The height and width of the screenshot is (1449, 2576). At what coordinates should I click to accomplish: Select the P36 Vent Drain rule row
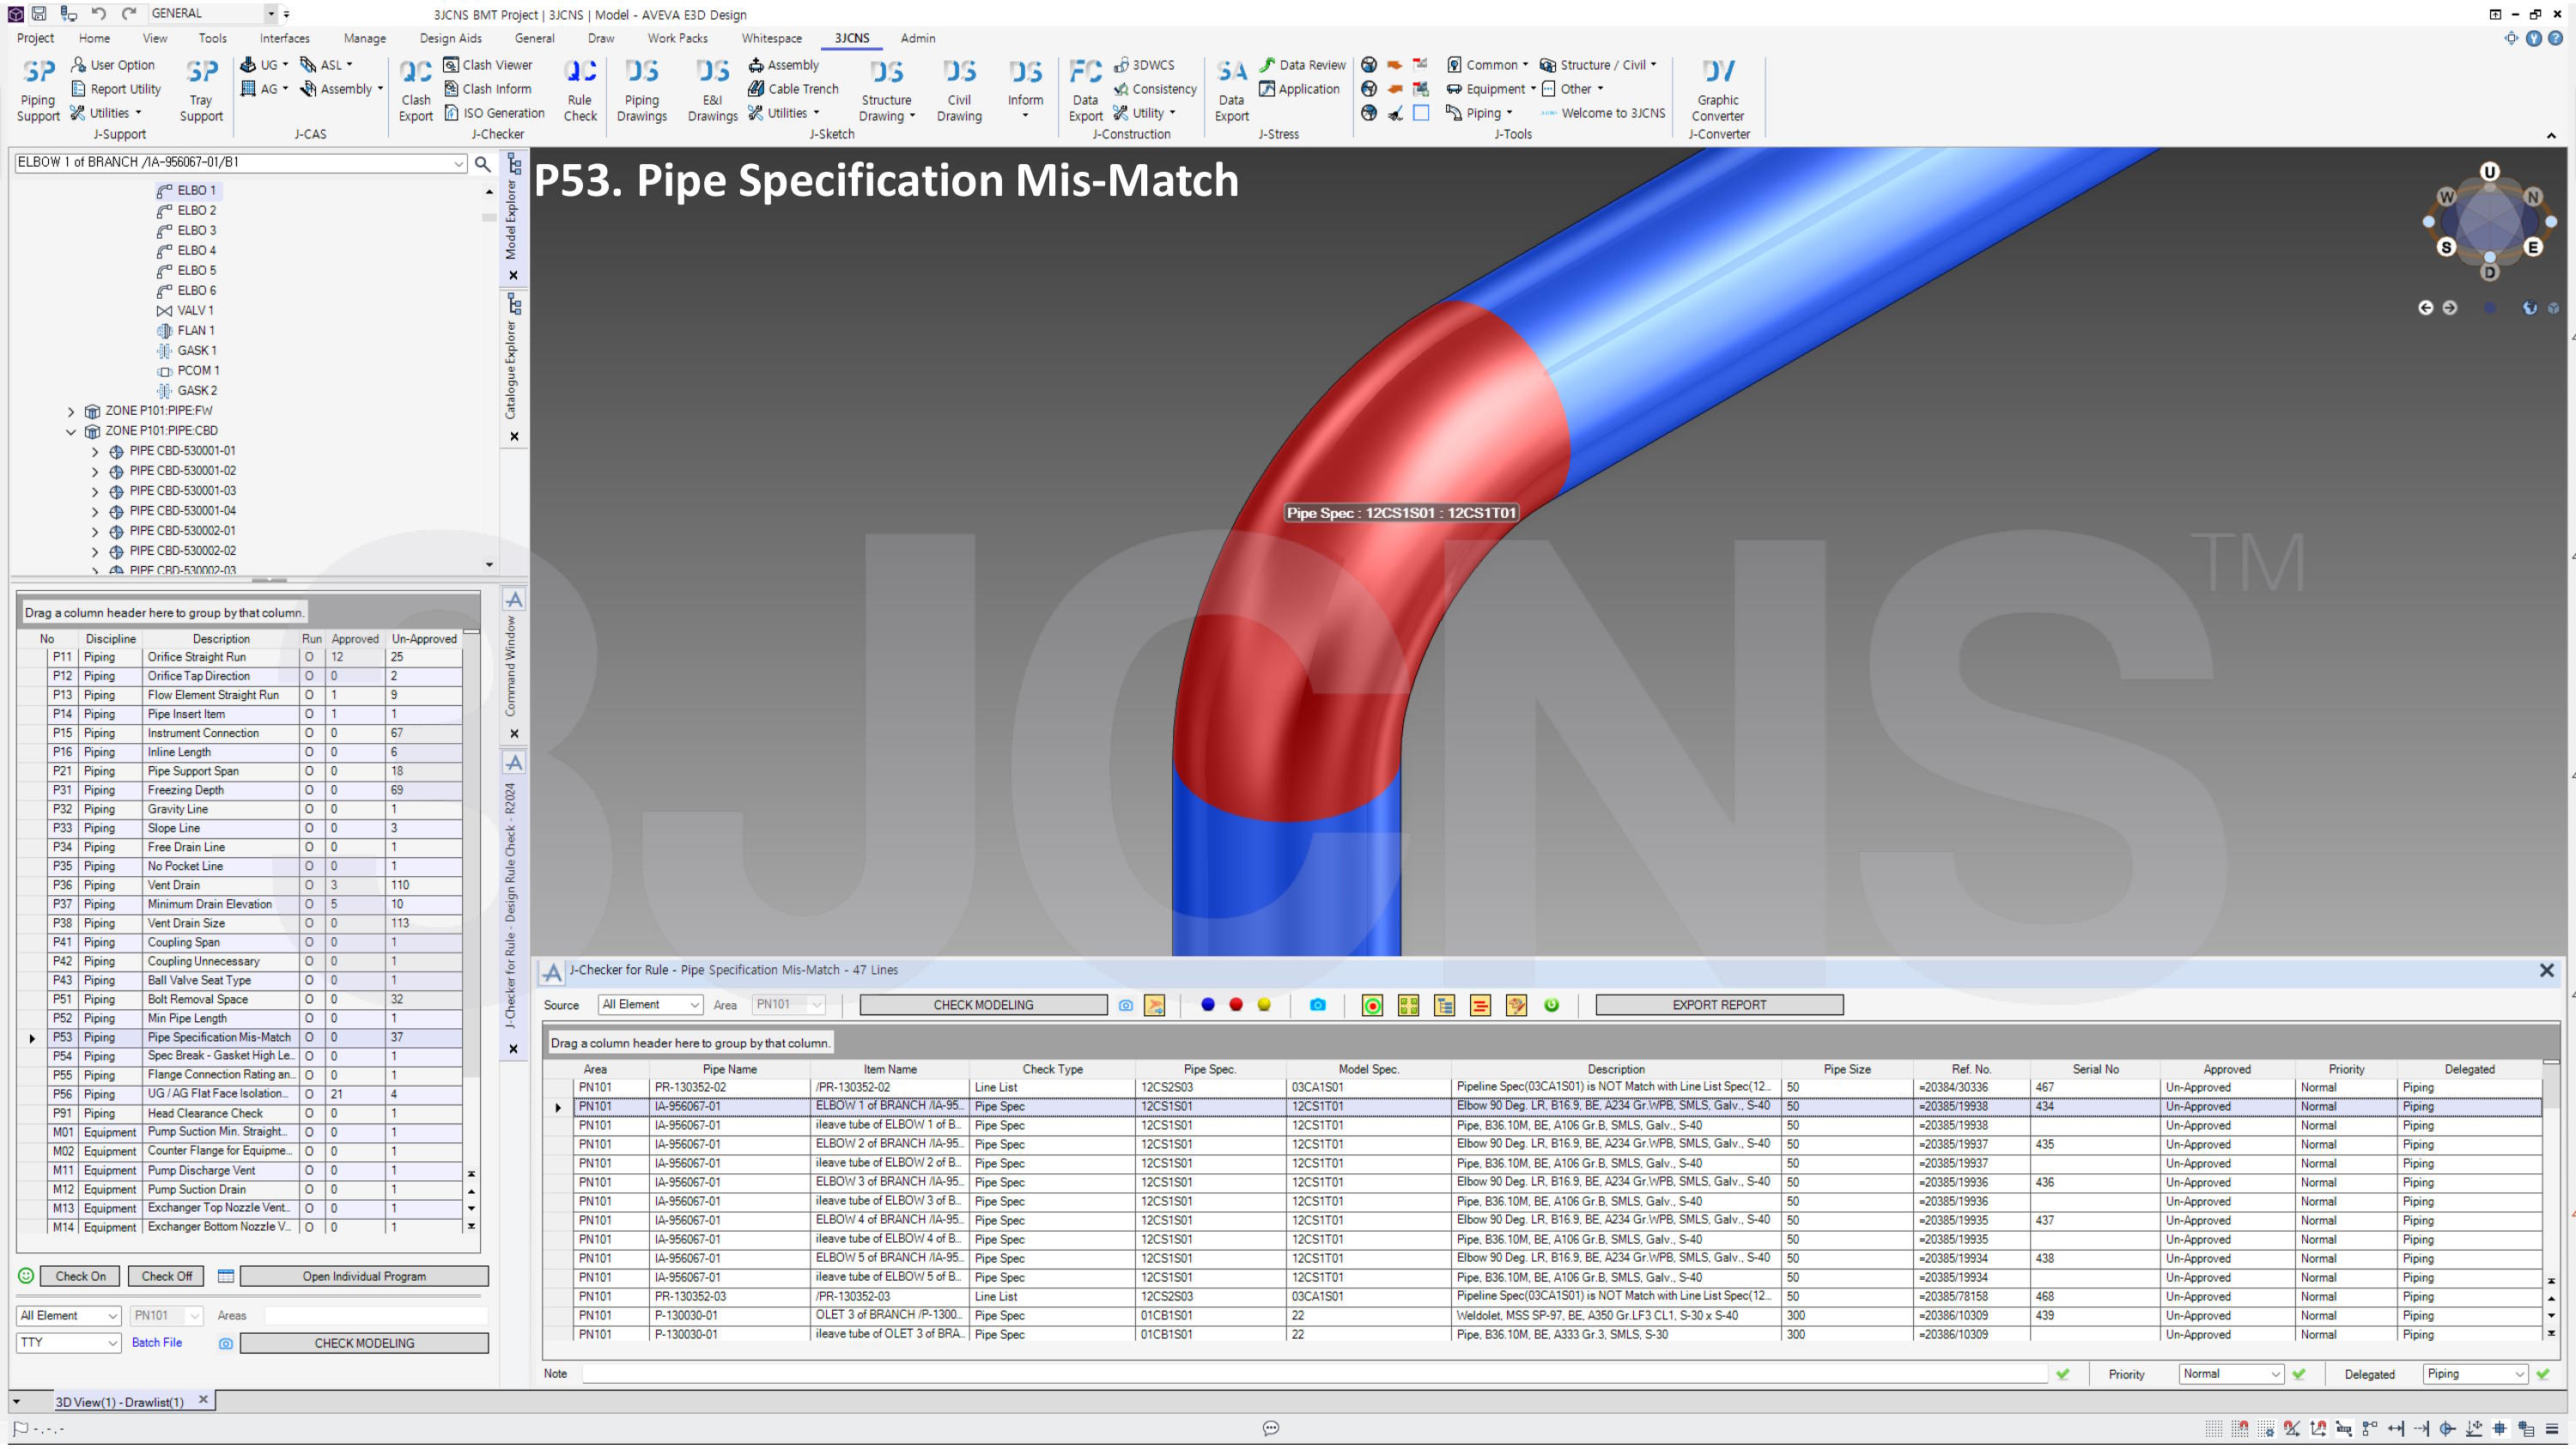point(240,885)
